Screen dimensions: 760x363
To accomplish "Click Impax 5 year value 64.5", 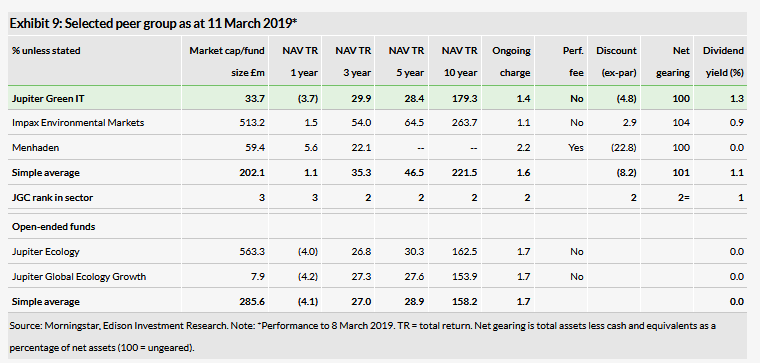I will 414,123.
